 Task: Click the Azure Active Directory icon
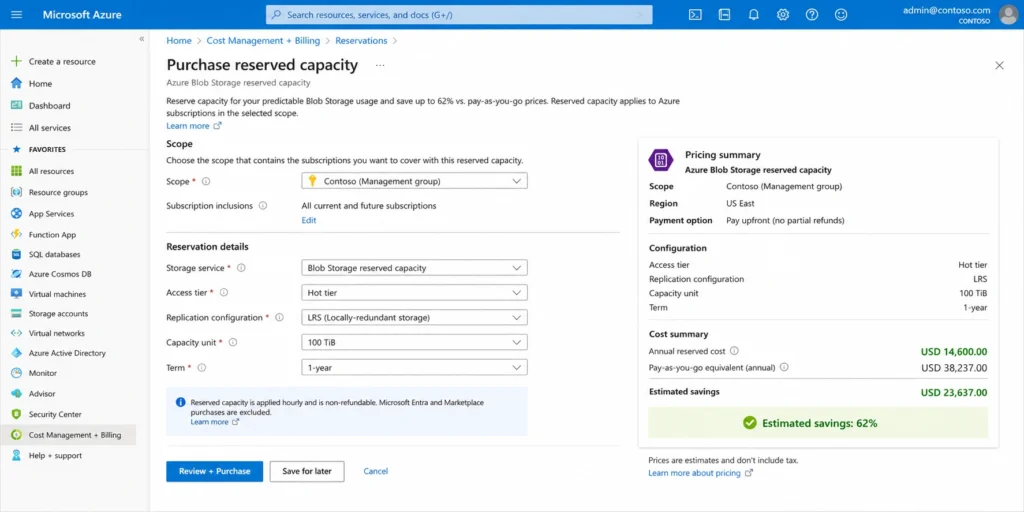17,353
